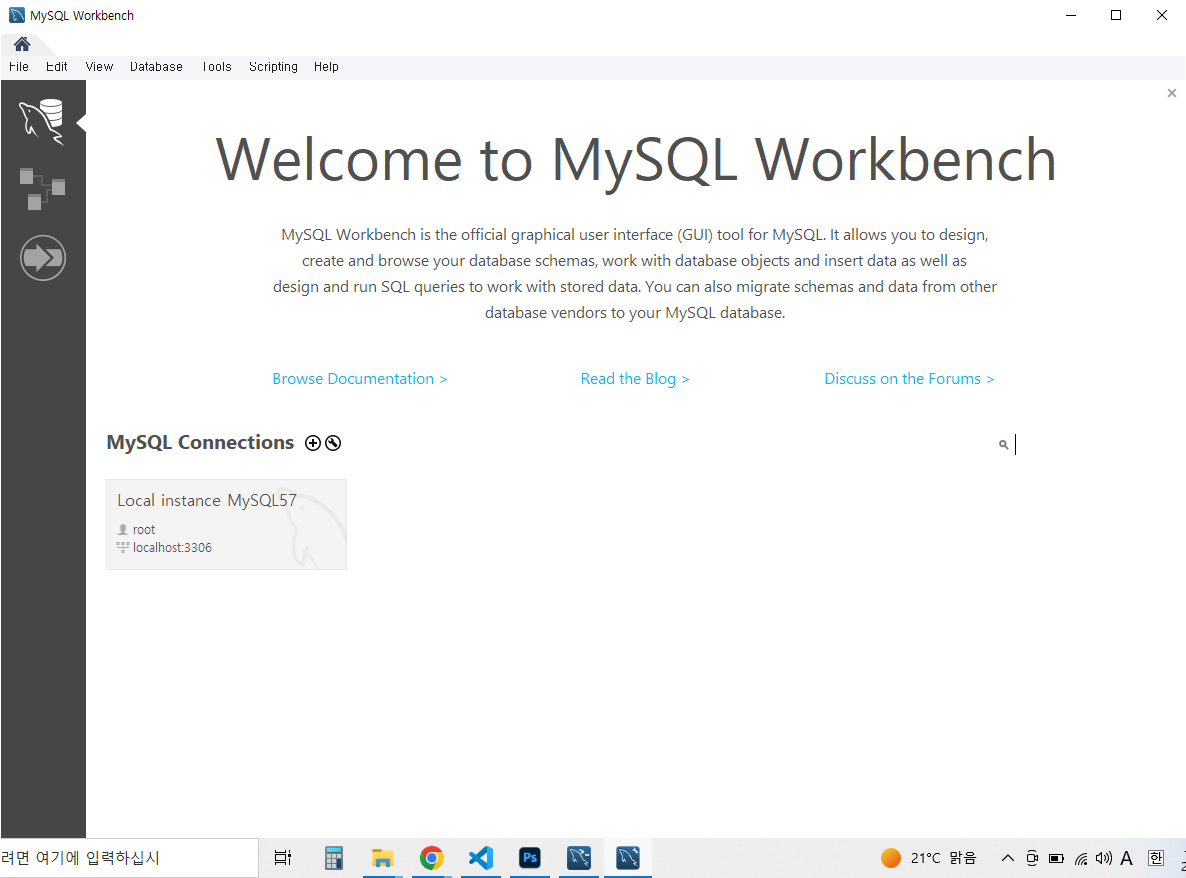
Task: Toggle the IME English mode A indicator
Action: 1126,858
